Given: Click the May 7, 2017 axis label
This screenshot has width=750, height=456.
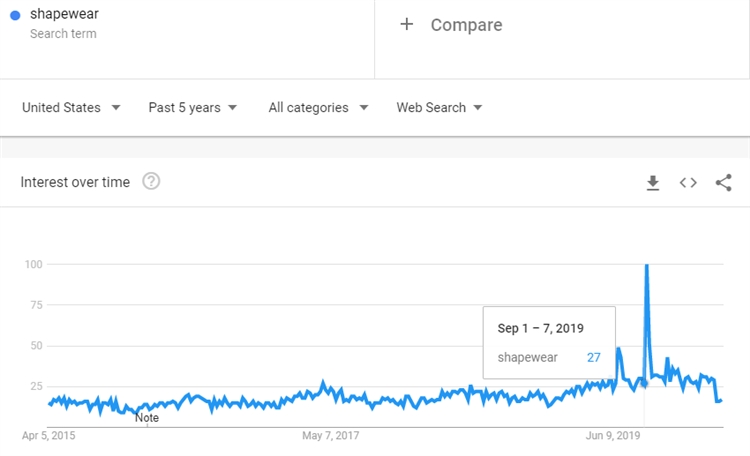Looking at the screenshot, I should click(x=331, y=436).
